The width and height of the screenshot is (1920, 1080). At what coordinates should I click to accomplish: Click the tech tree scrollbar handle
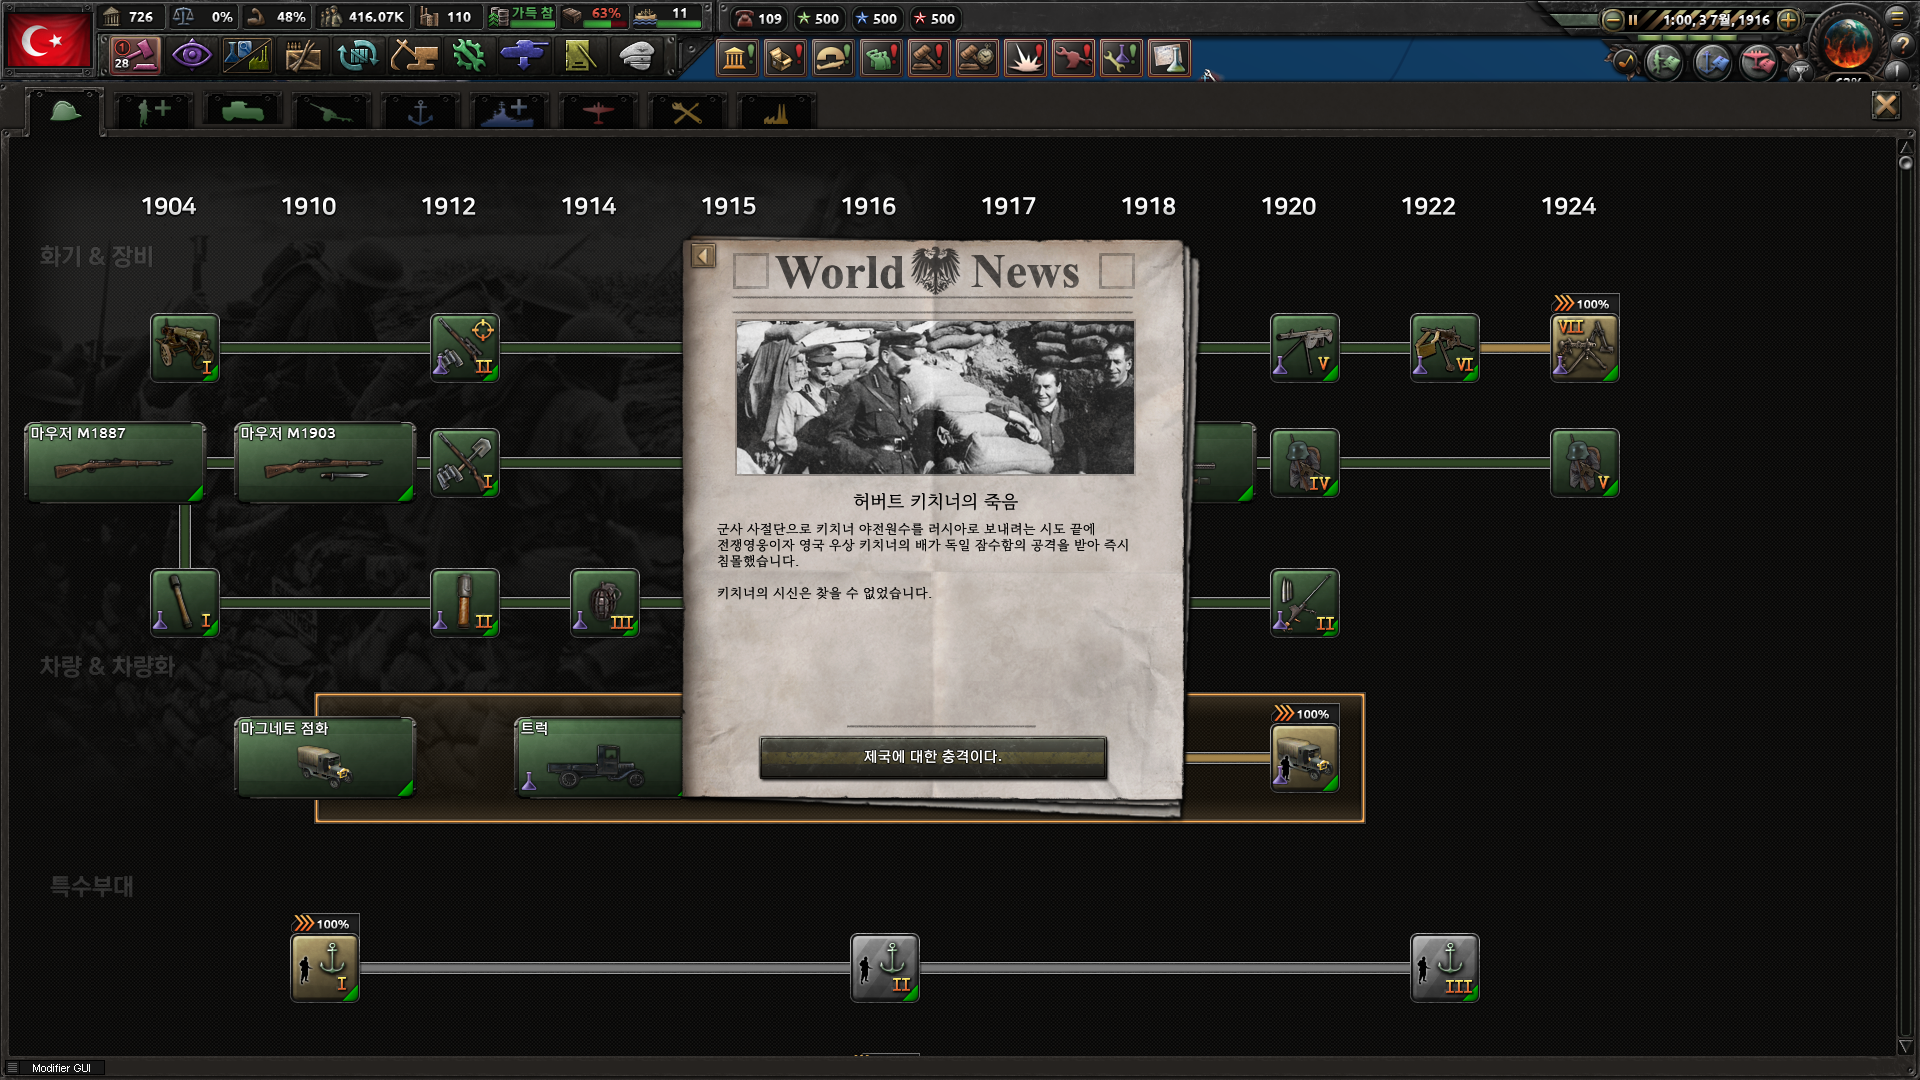(1905, 162)
